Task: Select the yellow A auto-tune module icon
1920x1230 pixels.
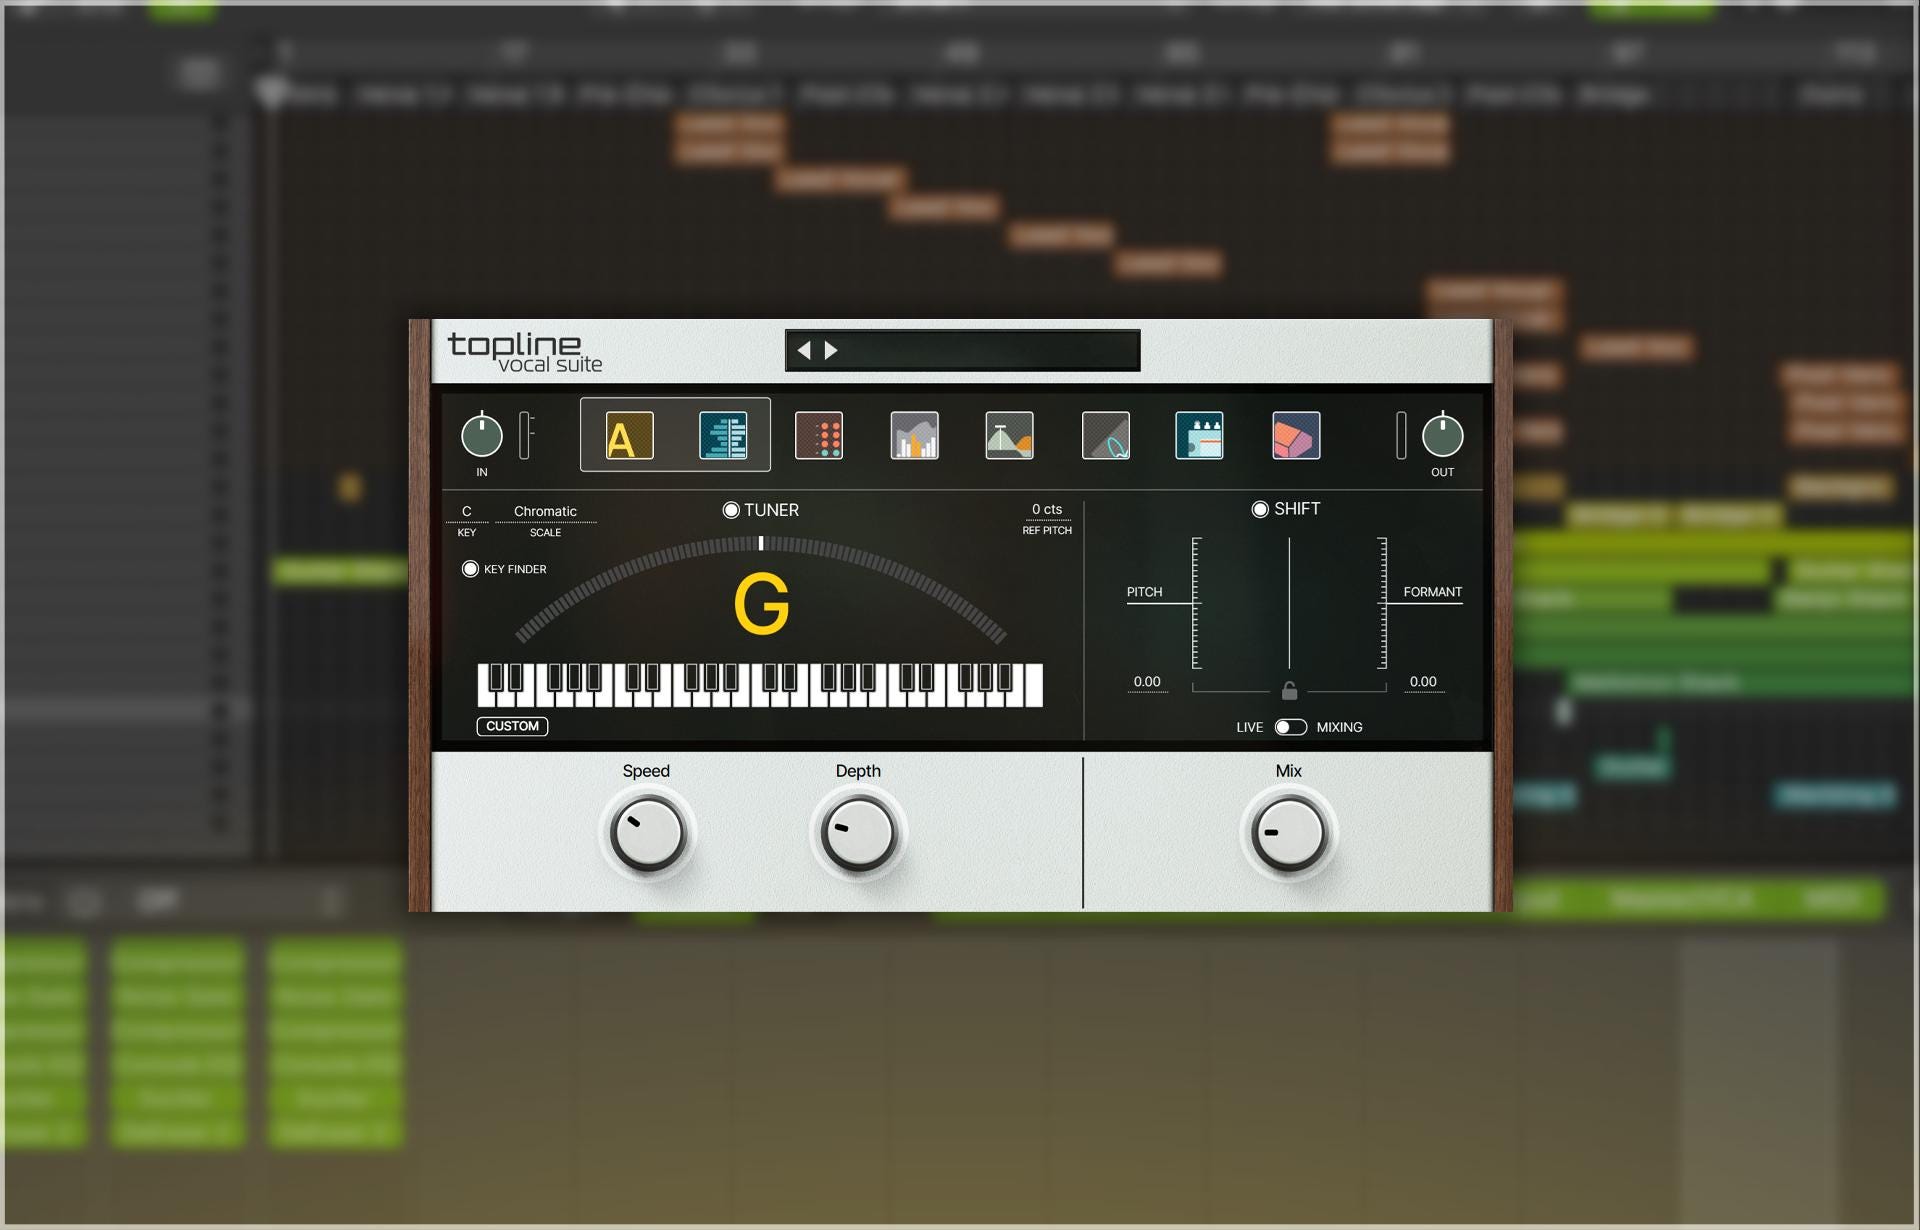Action: (630, 436)
